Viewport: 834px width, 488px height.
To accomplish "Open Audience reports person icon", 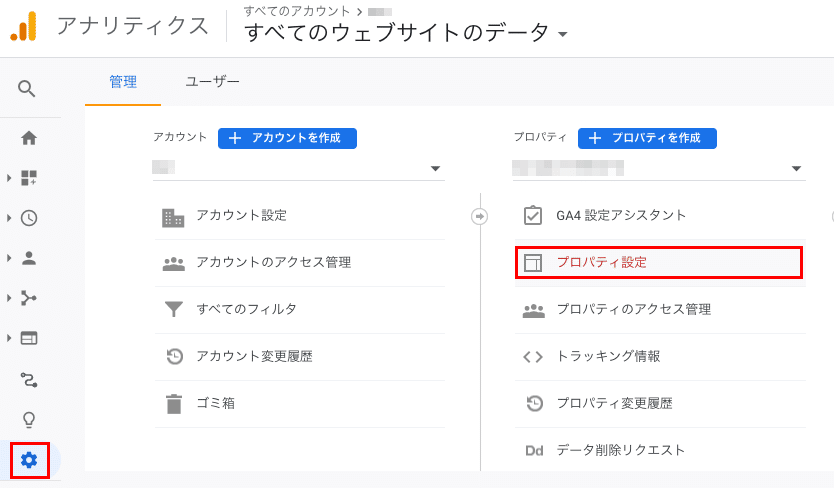I will [29, 258].
